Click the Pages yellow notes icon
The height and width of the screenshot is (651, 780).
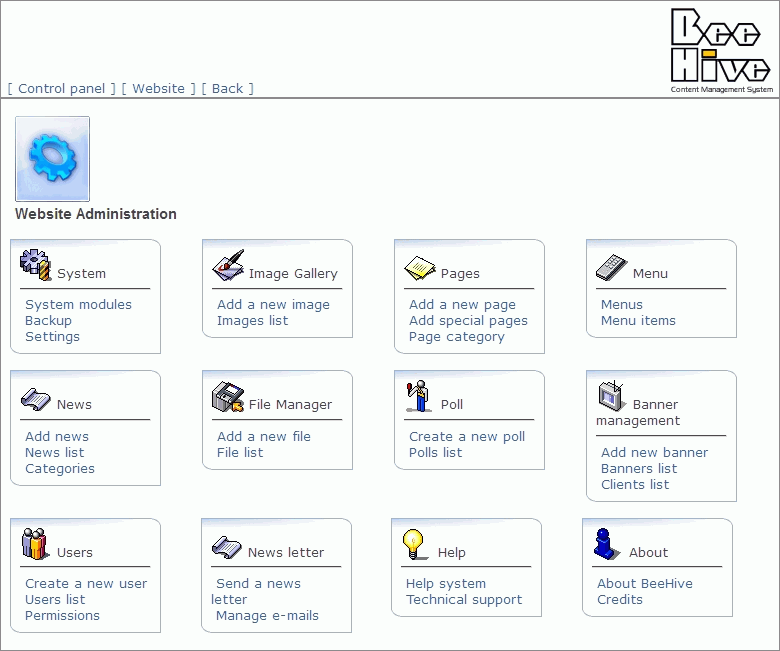[420, 267]
